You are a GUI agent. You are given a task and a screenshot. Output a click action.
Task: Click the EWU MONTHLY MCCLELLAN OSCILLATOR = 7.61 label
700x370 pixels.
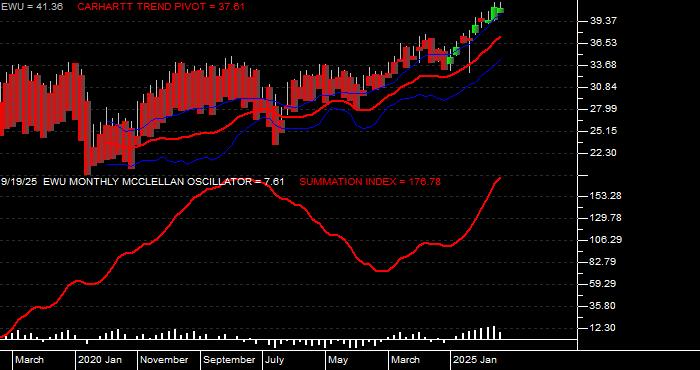(x=163, y=182)
